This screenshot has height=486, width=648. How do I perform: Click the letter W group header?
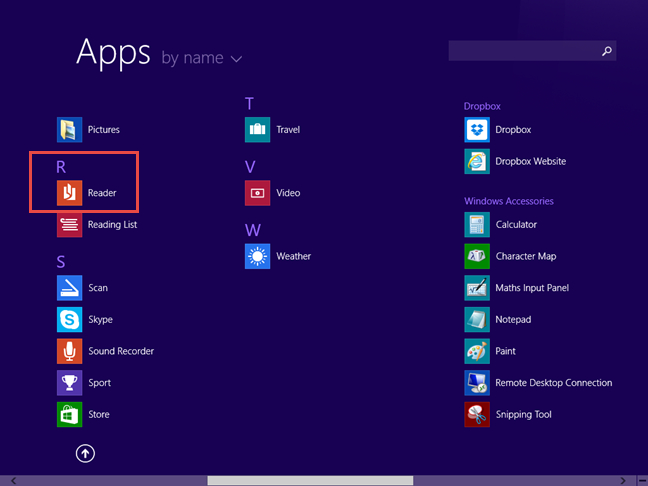tap(253, 230)
